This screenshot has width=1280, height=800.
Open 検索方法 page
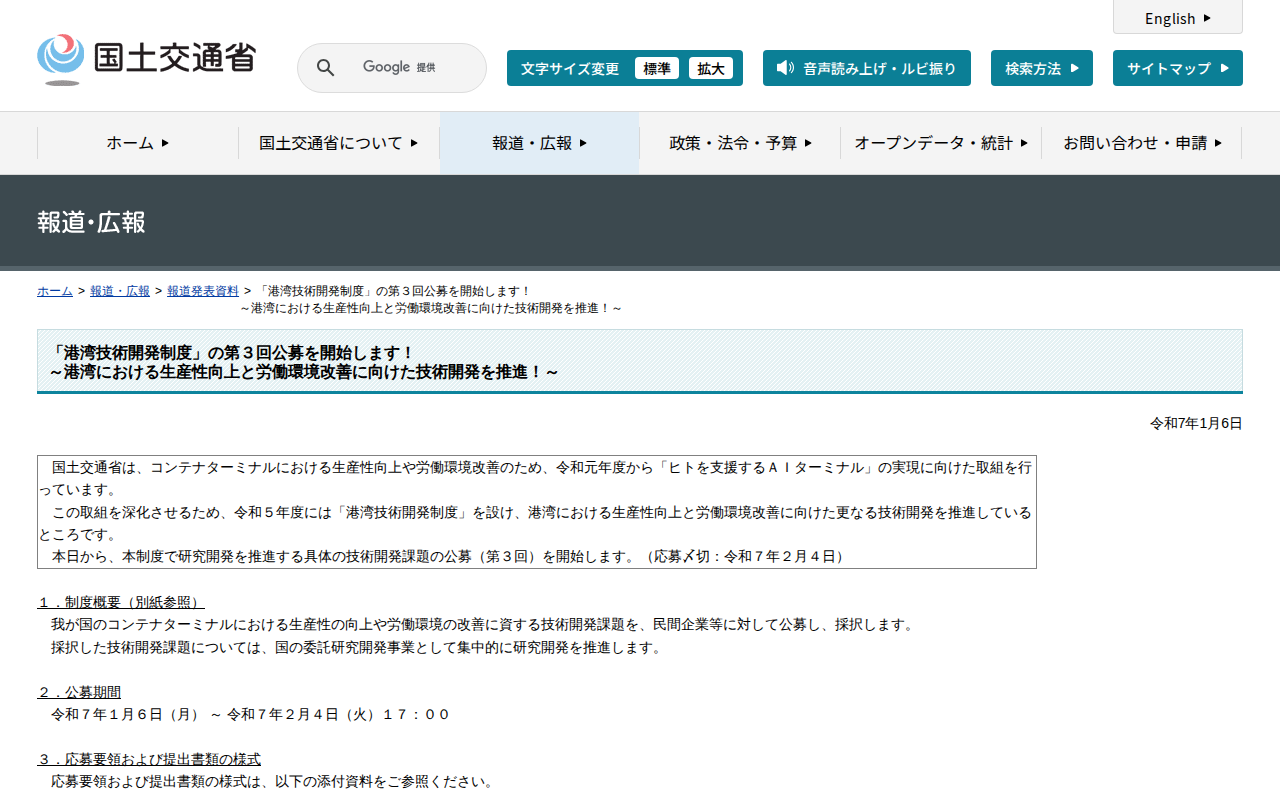click(x=1042, y=68)
